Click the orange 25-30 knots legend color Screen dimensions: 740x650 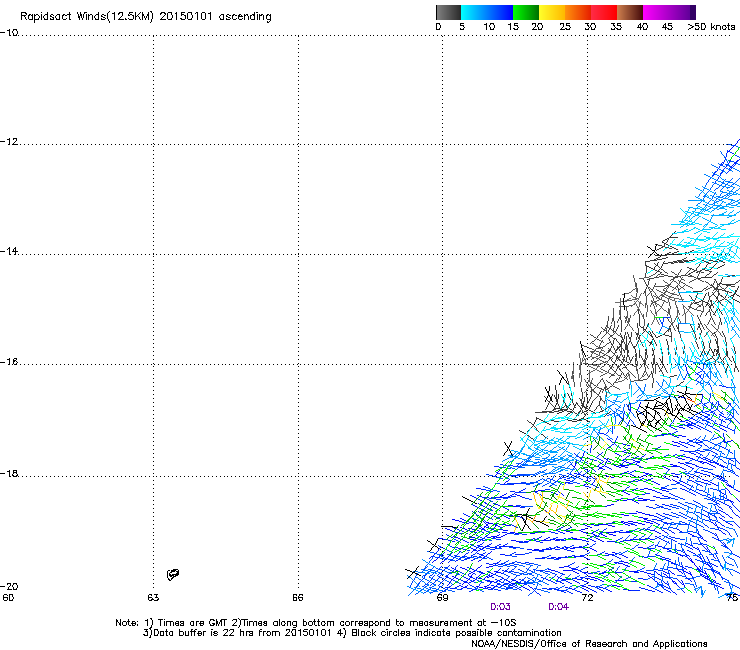[578, 12]
